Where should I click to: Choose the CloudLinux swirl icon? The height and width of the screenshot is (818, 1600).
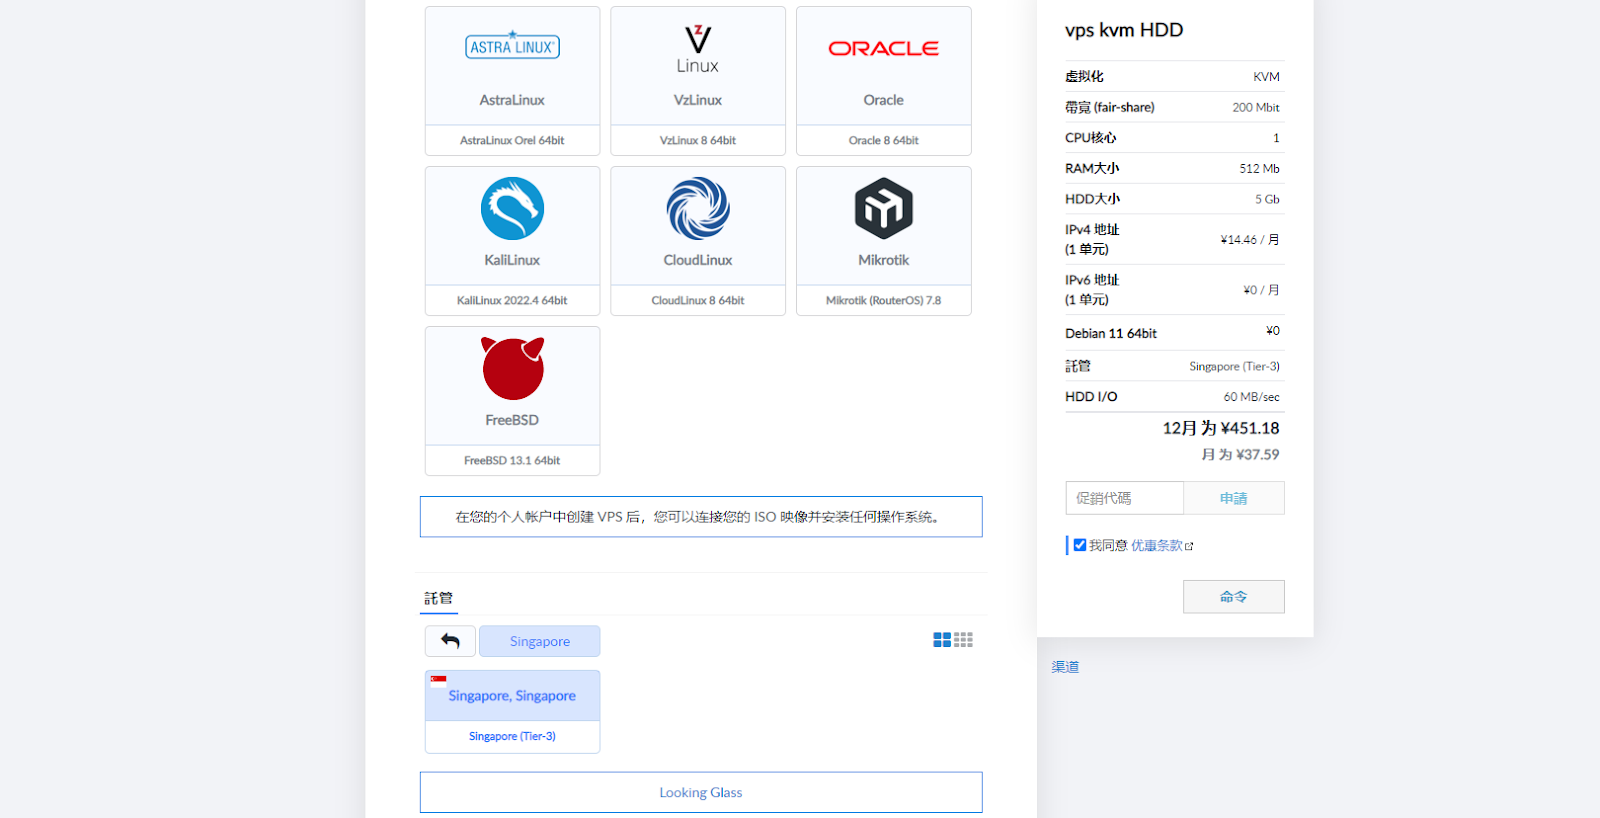[698, 208]
